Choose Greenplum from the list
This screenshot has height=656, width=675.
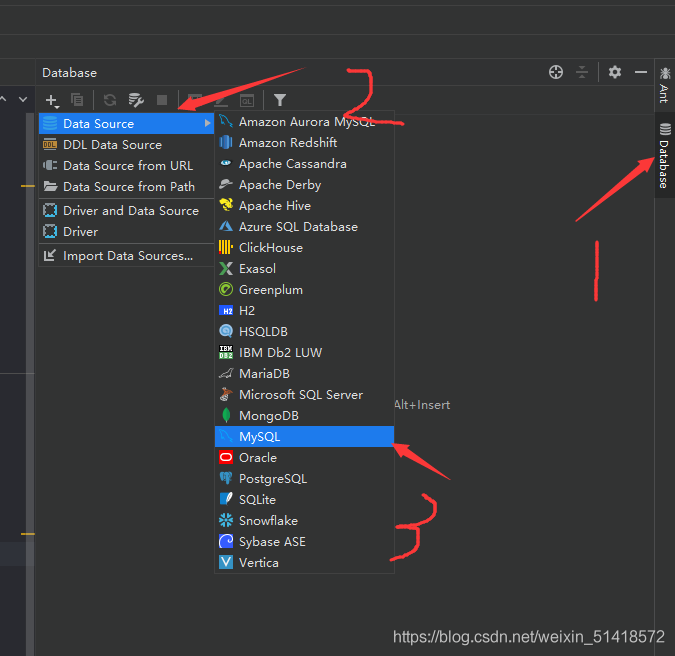click(x=304, y=290)
